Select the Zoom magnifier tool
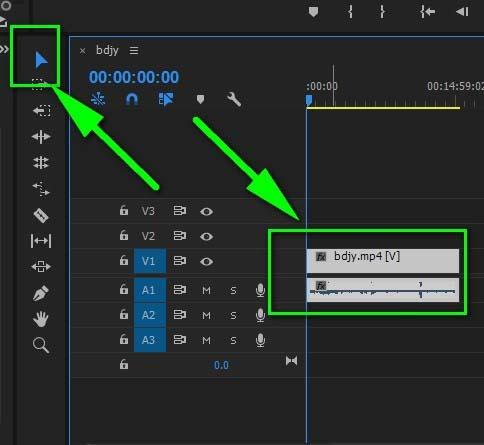The image size is (484, 445). 41,345
